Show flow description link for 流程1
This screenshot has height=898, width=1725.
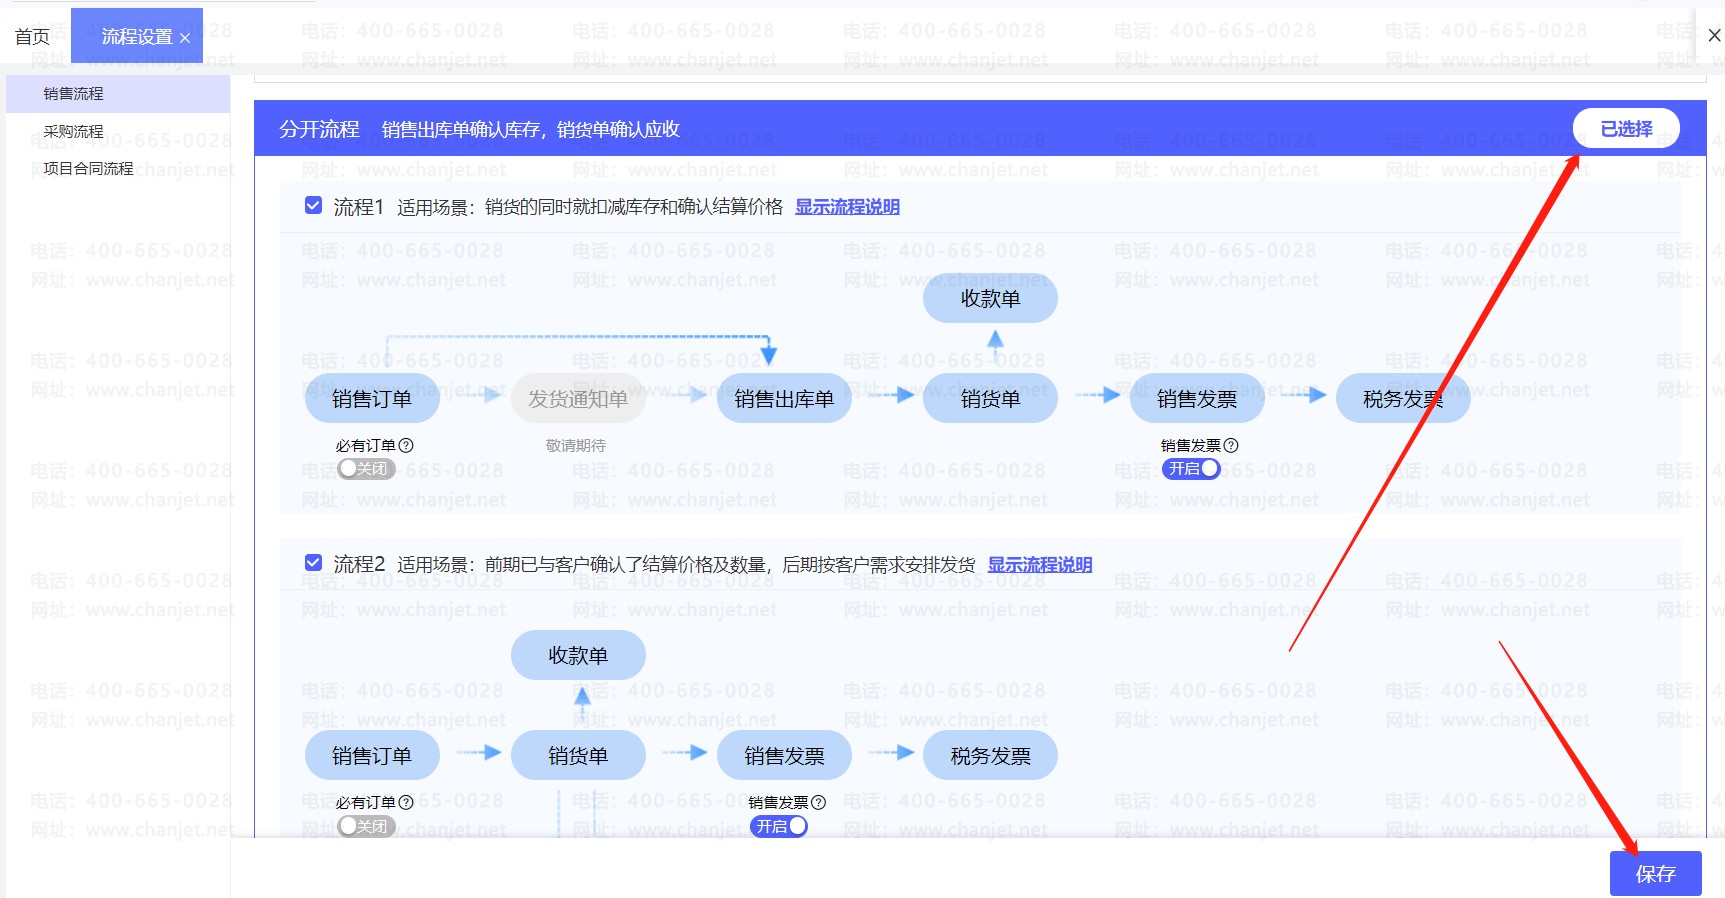(847, 207)
